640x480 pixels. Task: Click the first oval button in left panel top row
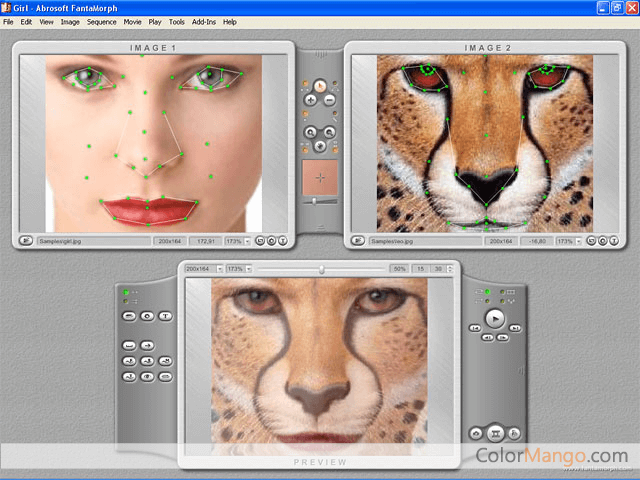coord(129,316)
